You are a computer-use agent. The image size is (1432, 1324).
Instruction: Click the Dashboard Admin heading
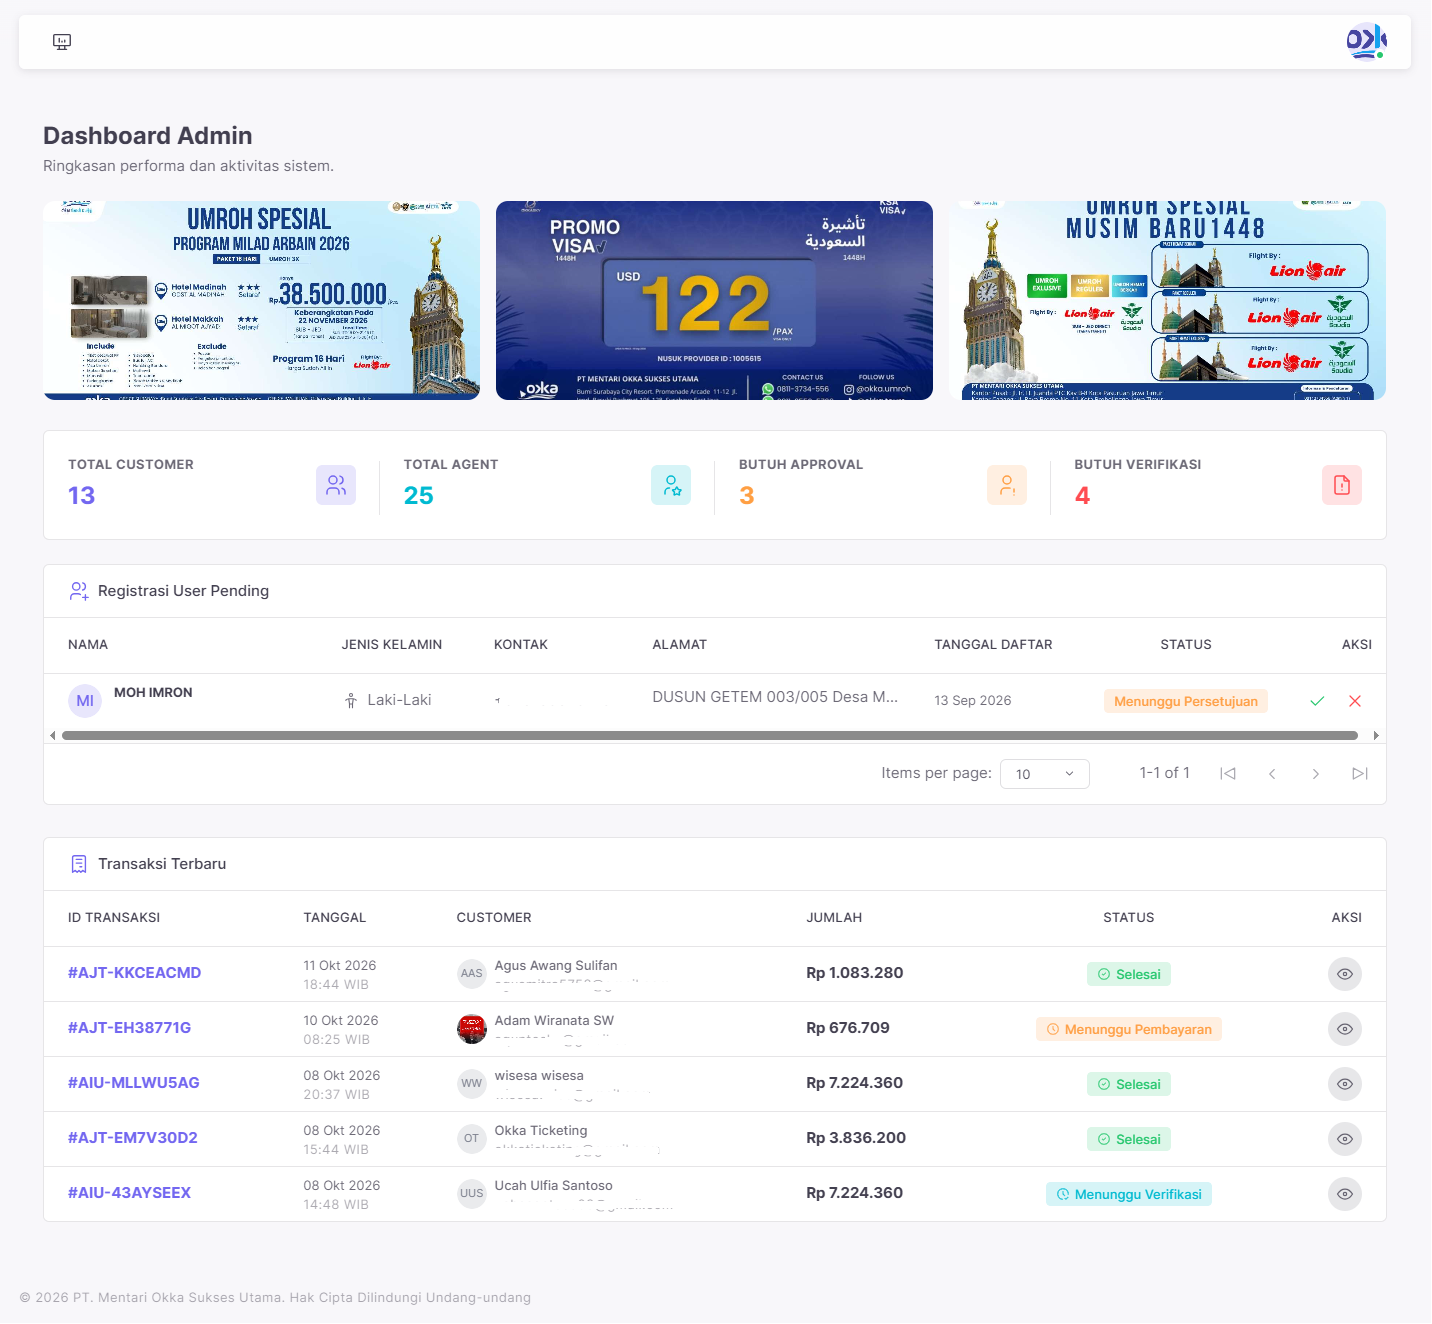pyautogui.click(x=148, y=136)
